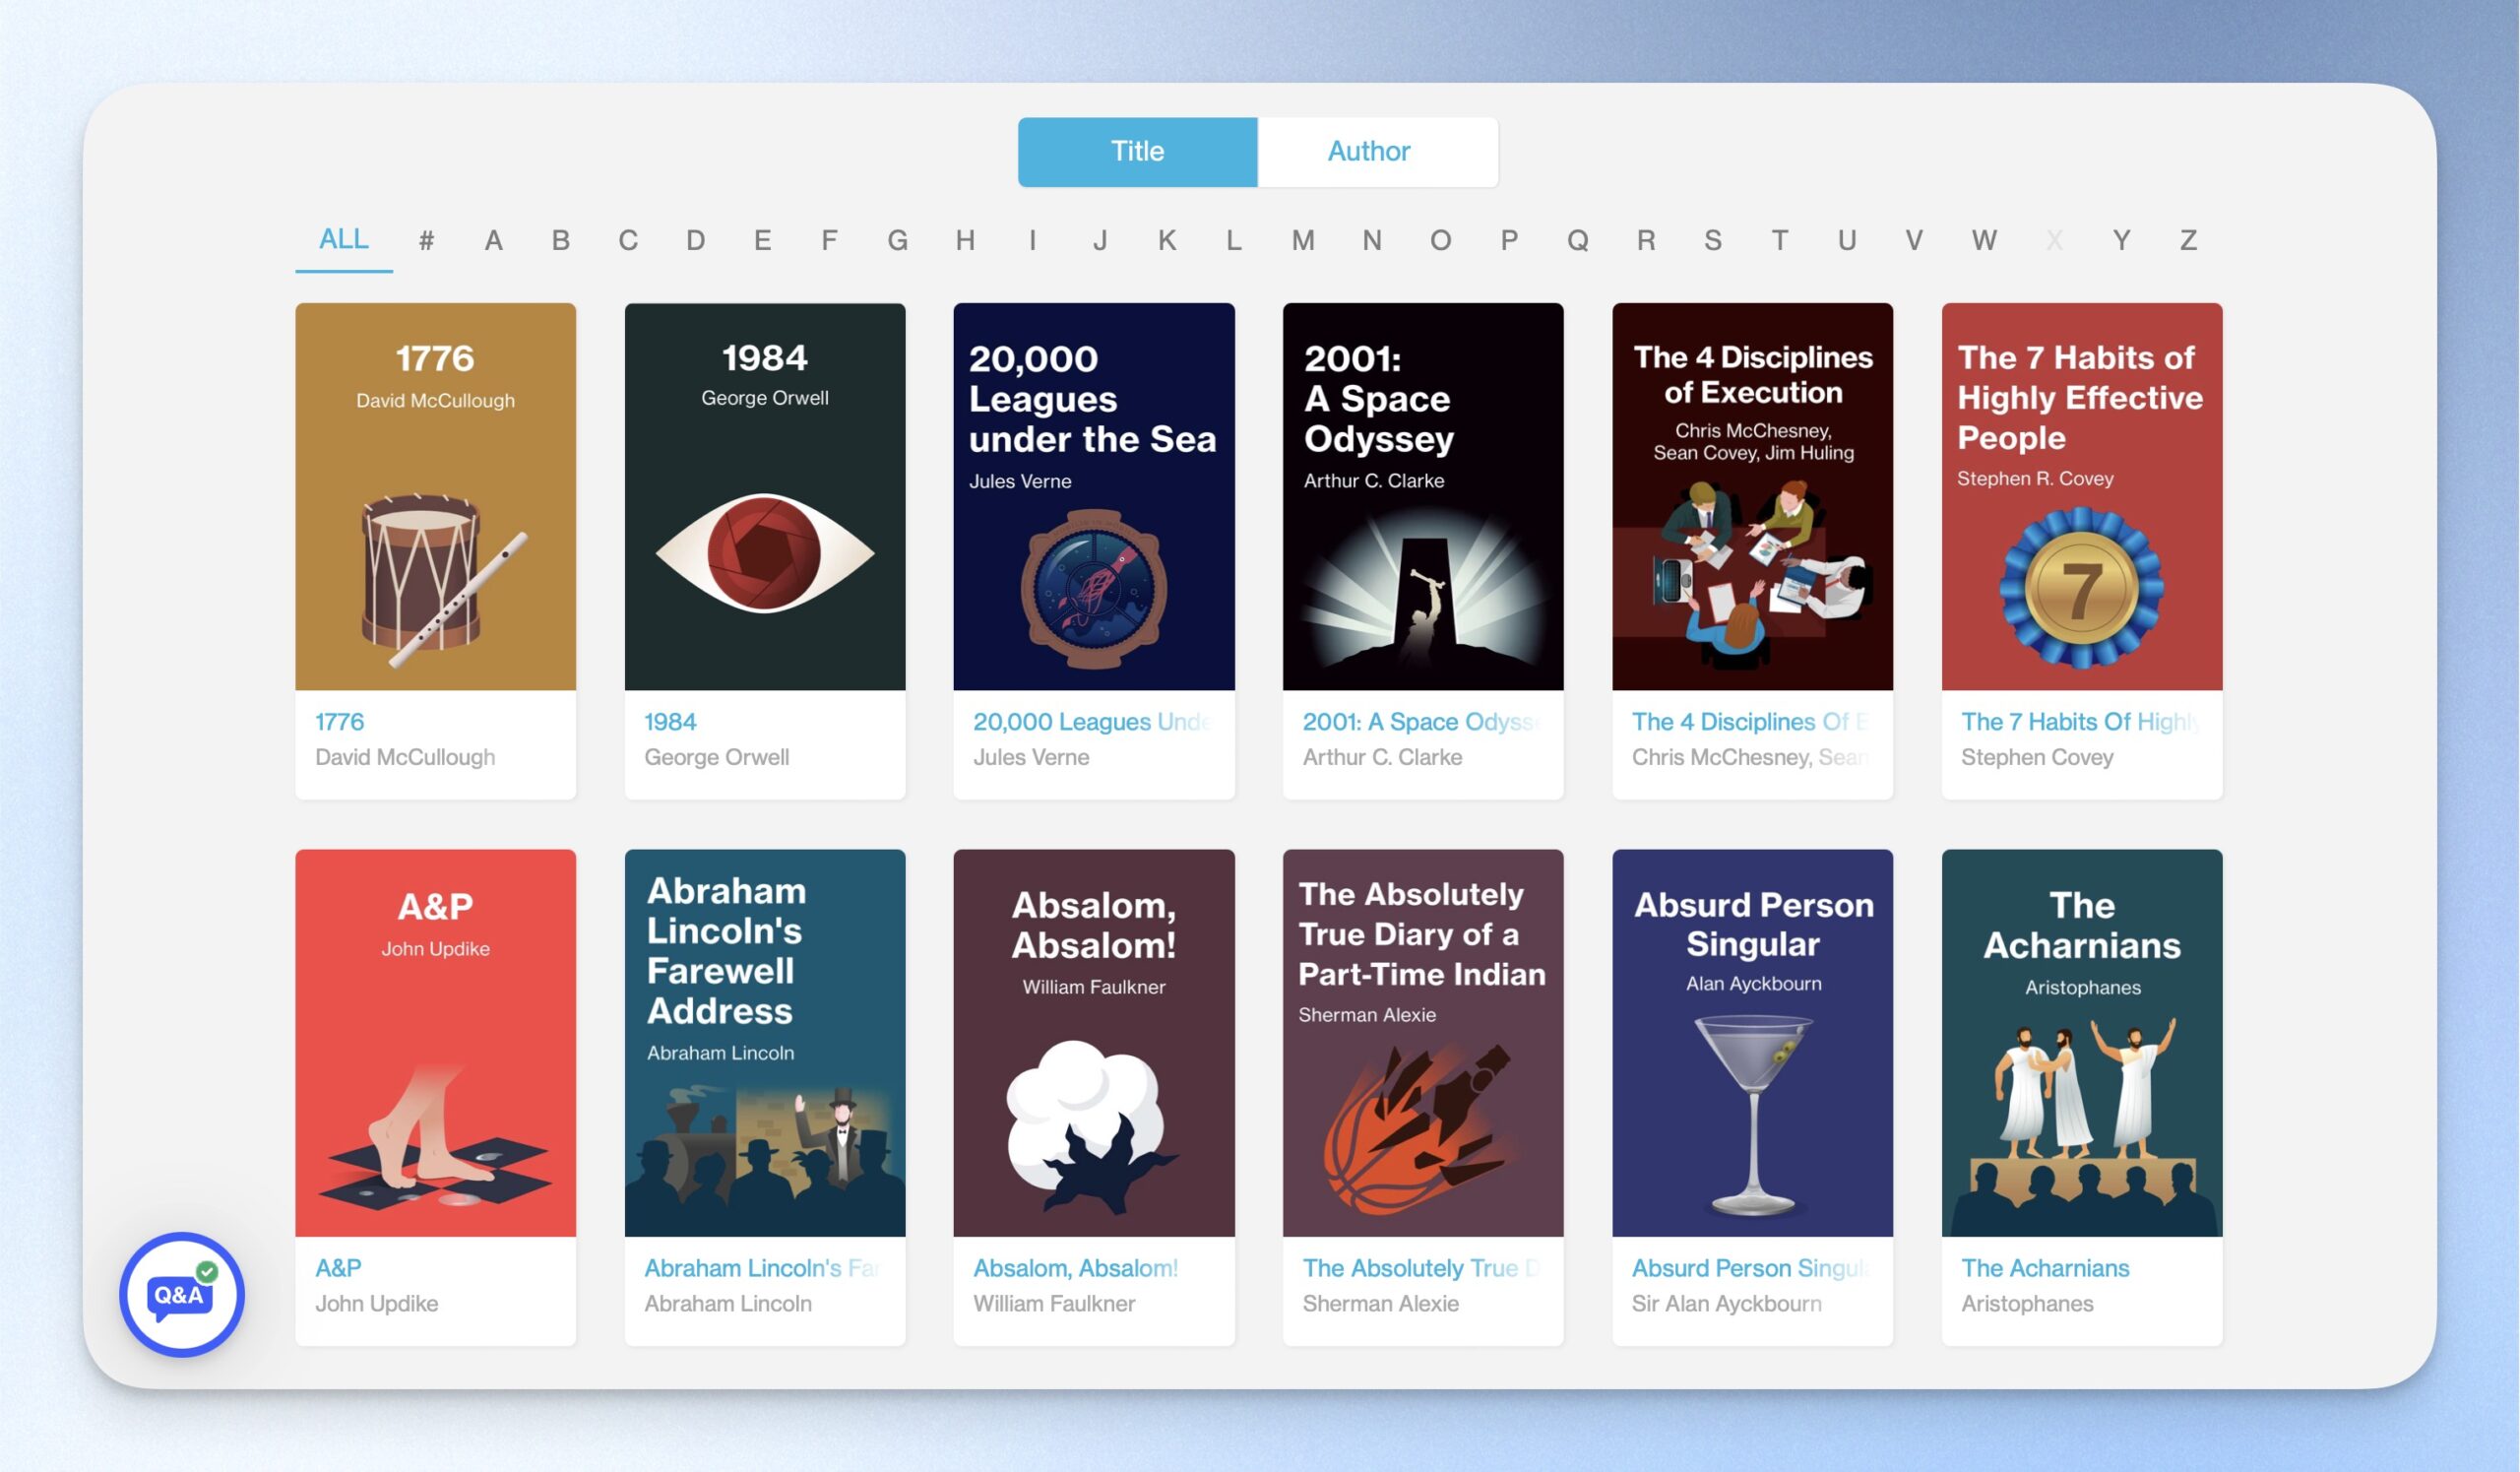Image resolution: width=2520 pixels, height=1472 pixels.
Task: Click Abraham Lincoln's Farewell Address title link
Action: click(762, 1268)
